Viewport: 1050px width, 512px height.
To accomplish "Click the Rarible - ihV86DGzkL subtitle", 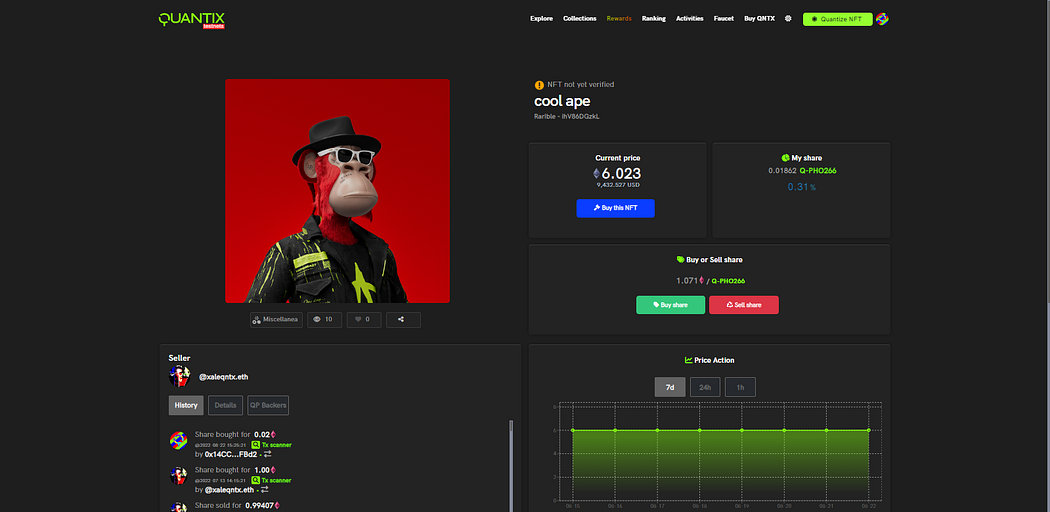I will (x=567, y=116).
